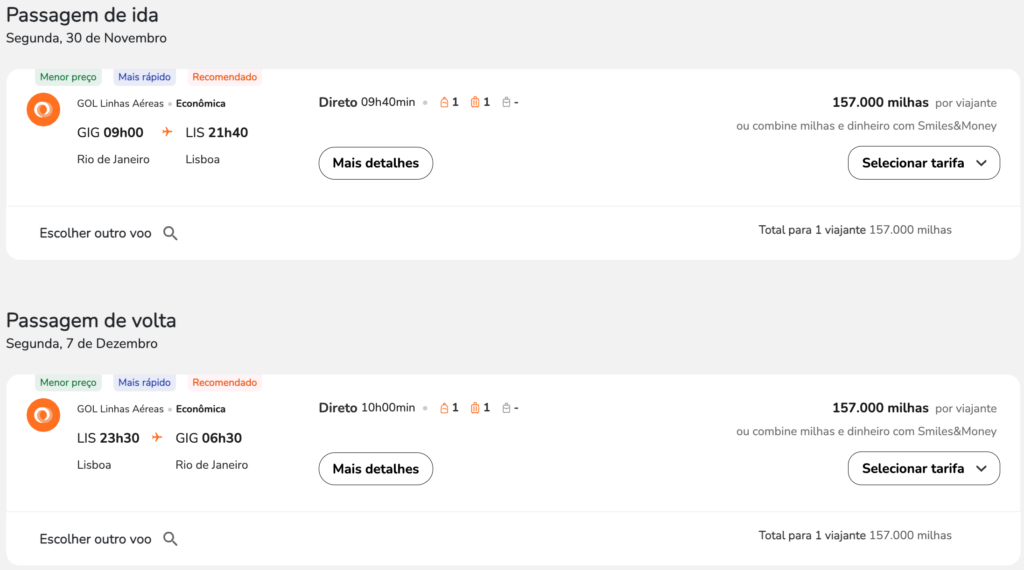Open Selecionar tarifa dropdown for outbound flight

point(923,163)
